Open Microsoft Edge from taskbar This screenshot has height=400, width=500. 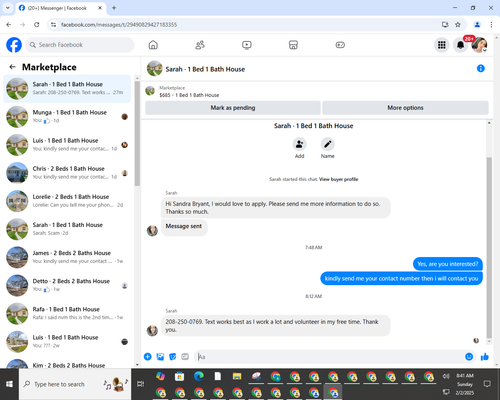click(x=199, y=376)
